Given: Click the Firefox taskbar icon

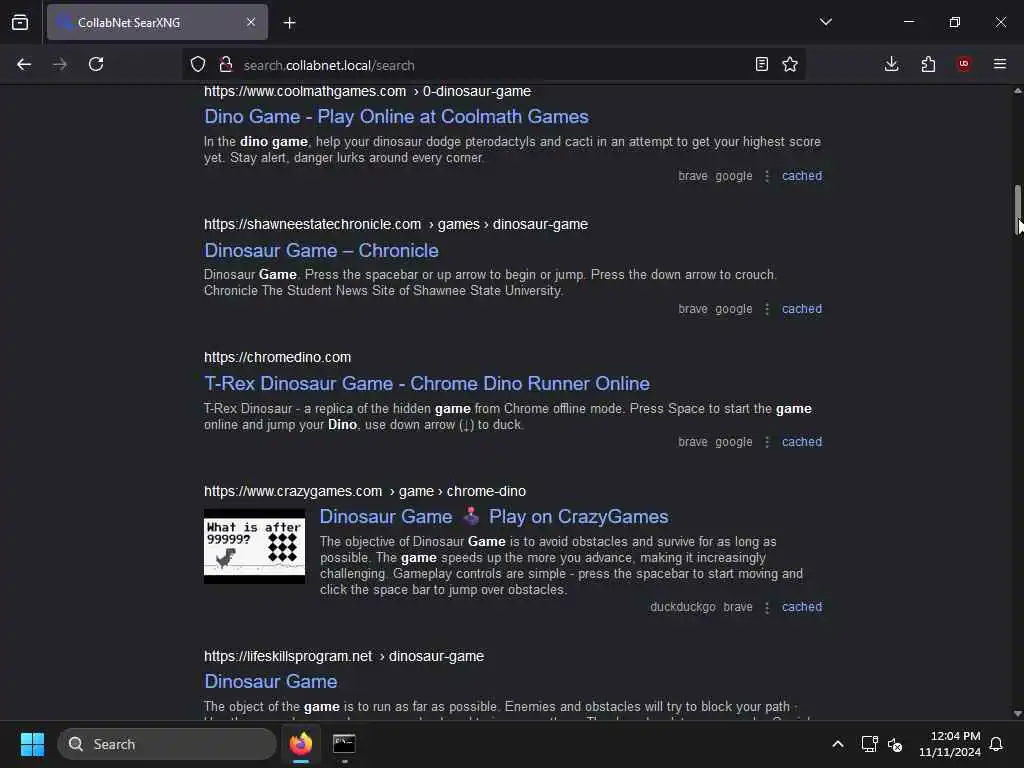Looking at the screenshot, I should [301, 744].
